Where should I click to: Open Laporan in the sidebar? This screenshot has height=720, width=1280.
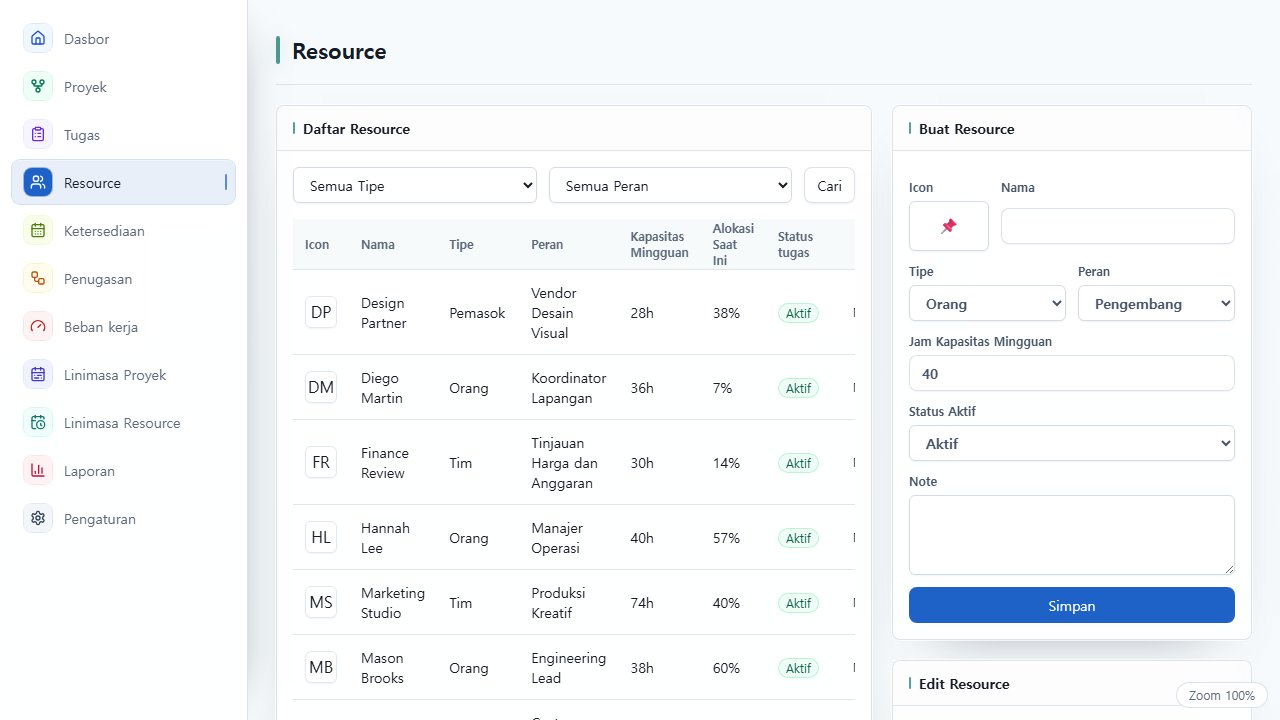123,471
